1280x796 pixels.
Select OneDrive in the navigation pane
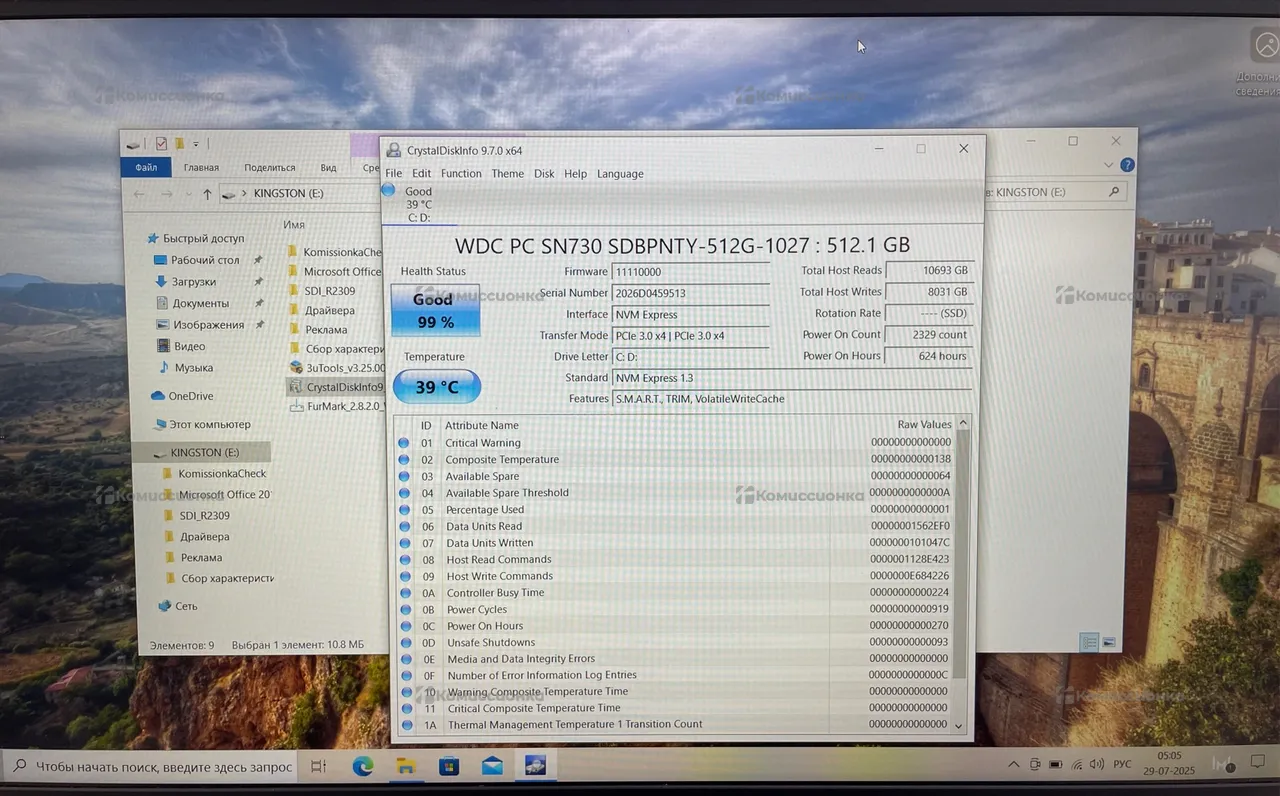[190, 396]
